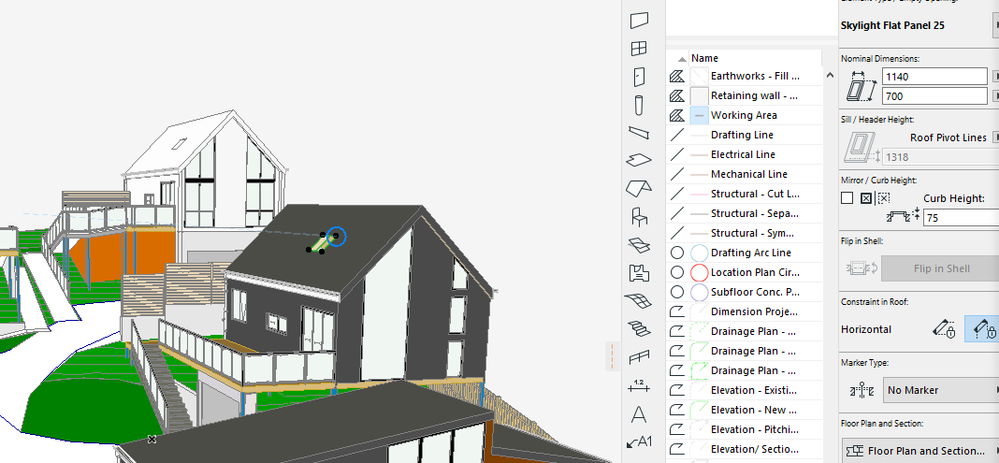The image size is (999, 463).
Task: Select the Elevation/ Sectio... row
Action: coord(744,449)
